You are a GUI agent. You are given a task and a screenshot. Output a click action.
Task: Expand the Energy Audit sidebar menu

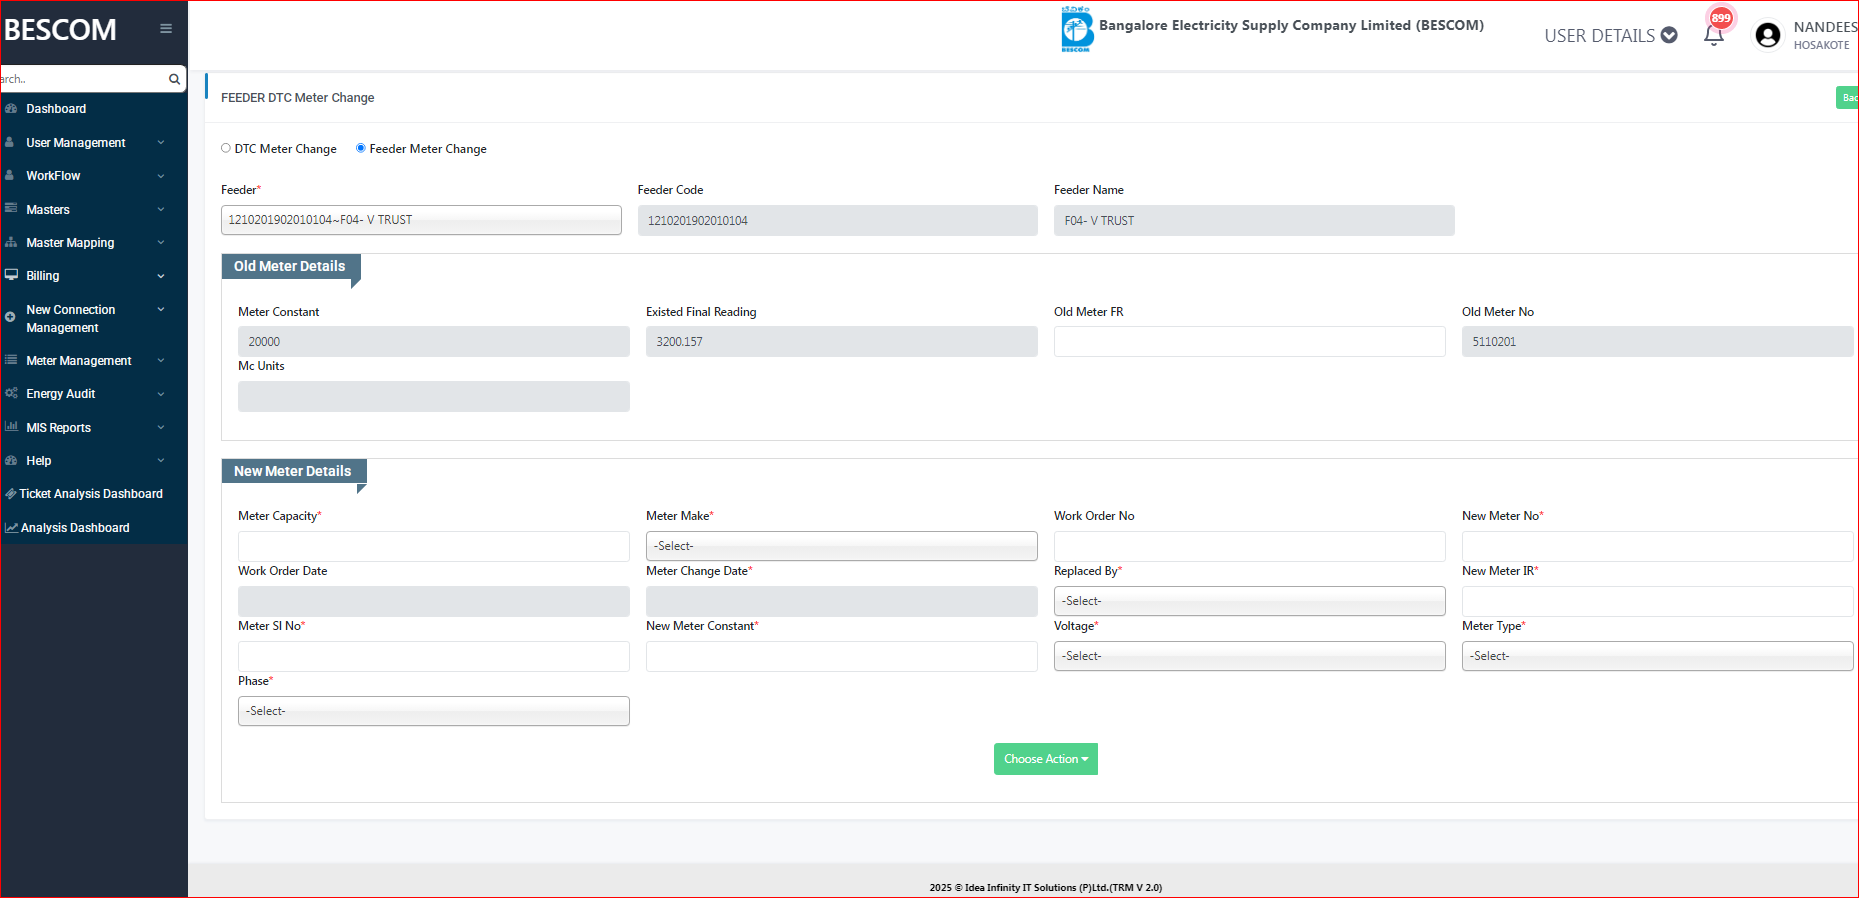pyautogui.click(x=61, y=394)
